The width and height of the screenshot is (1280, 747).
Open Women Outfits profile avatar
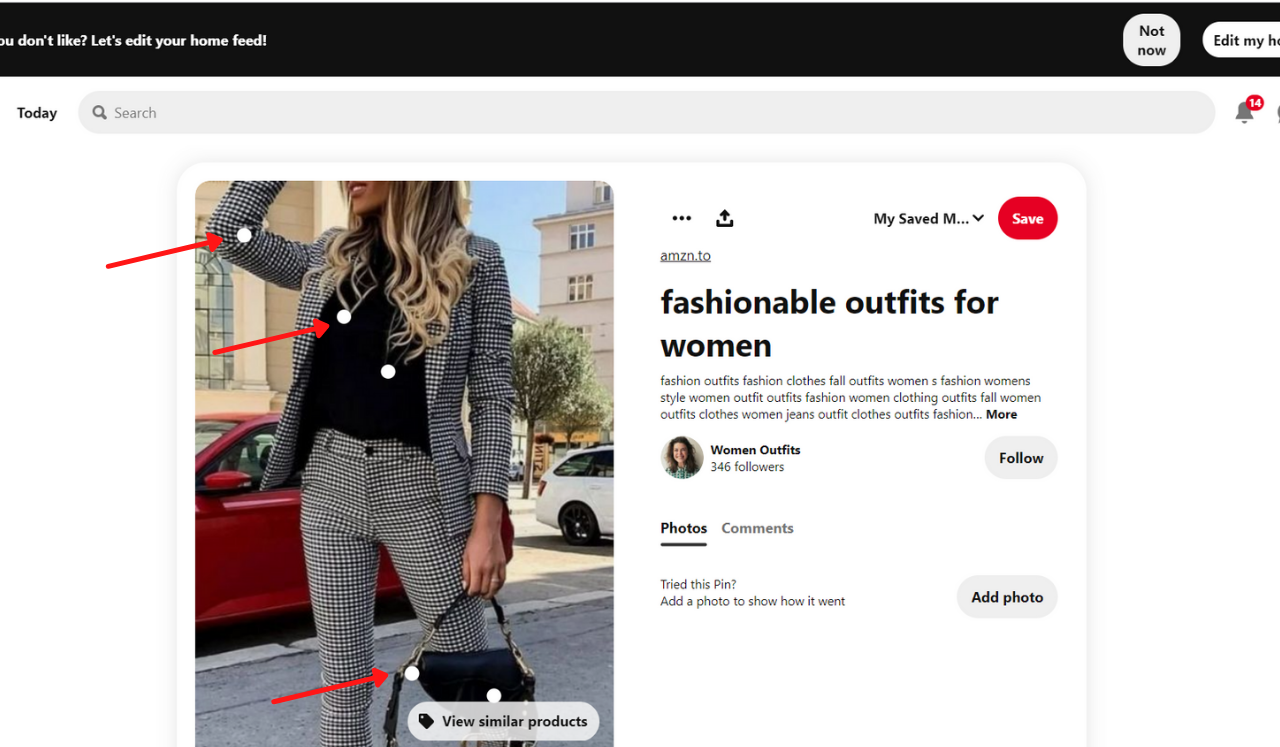click(x=682, y=458)
